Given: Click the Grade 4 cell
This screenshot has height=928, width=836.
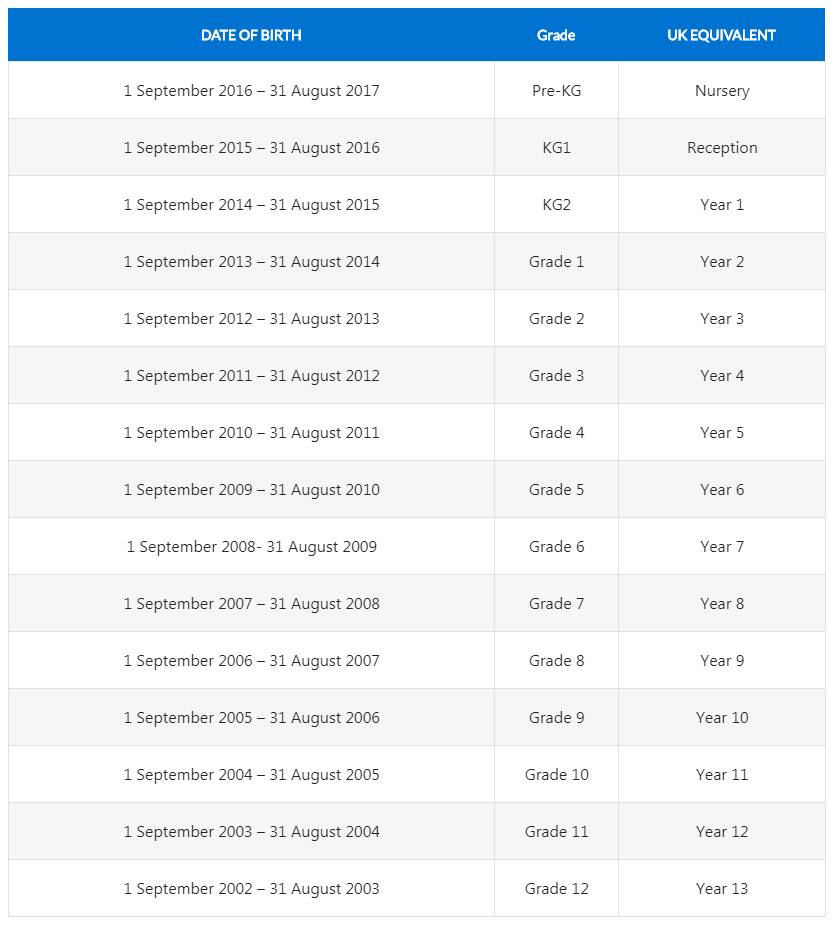Looking at the screenshot, I should pos(556,433).
